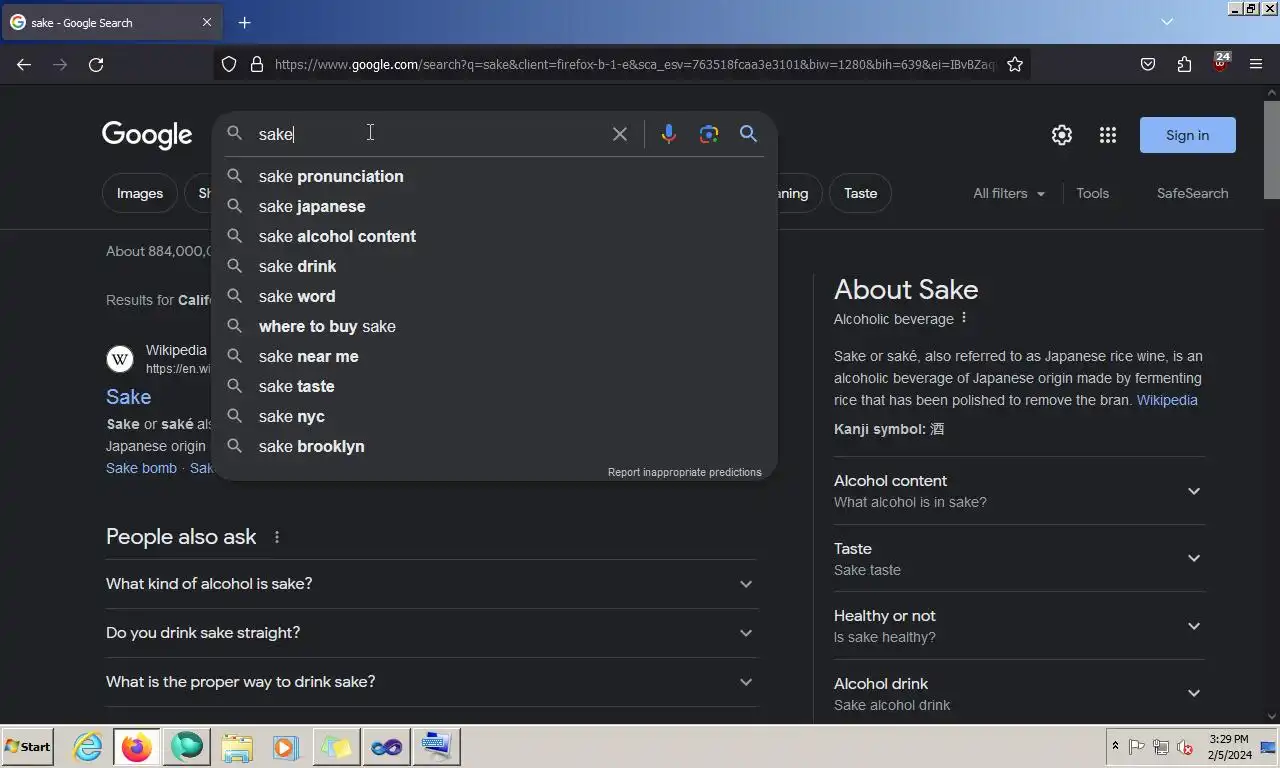This screenshot has width=1280, height=768.
Task: Launch Internet Explorer from taskbar
Action: 88,747
